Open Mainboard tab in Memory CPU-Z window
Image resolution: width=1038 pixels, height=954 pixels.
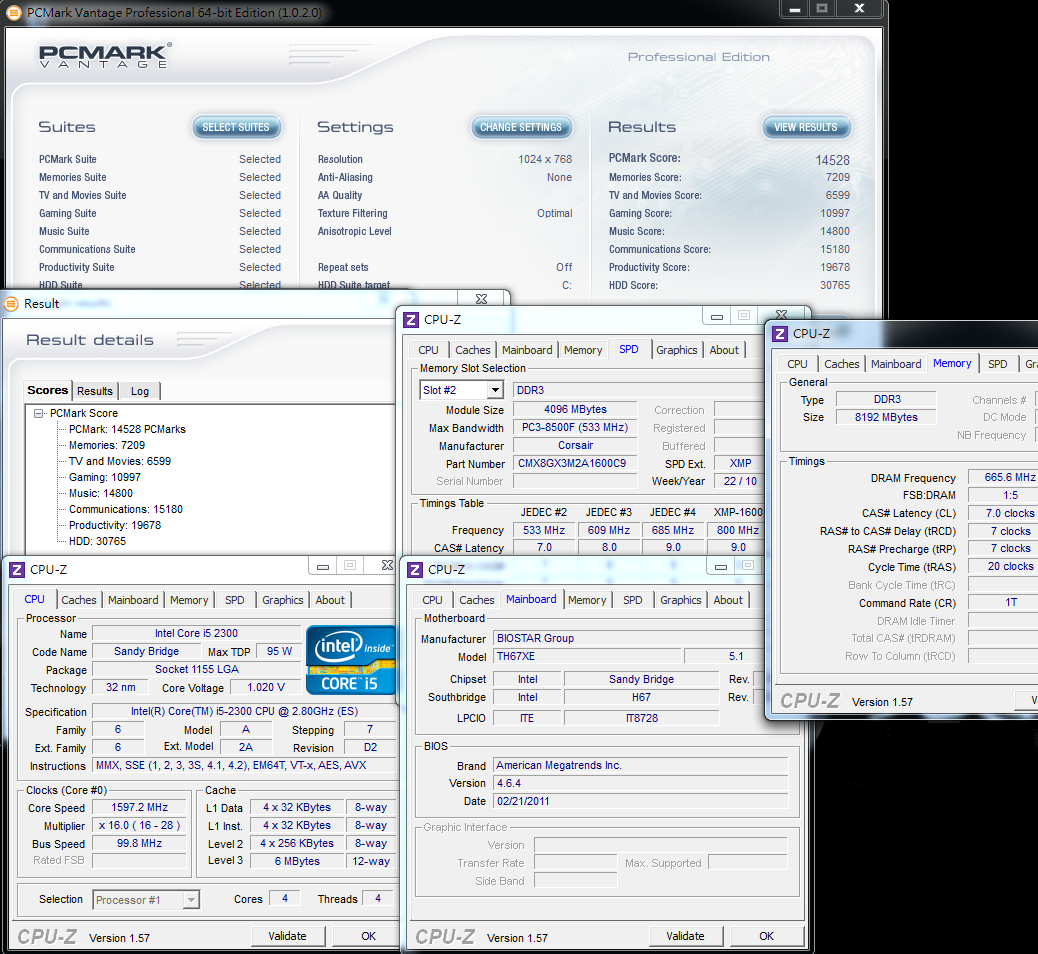[896, 364]
